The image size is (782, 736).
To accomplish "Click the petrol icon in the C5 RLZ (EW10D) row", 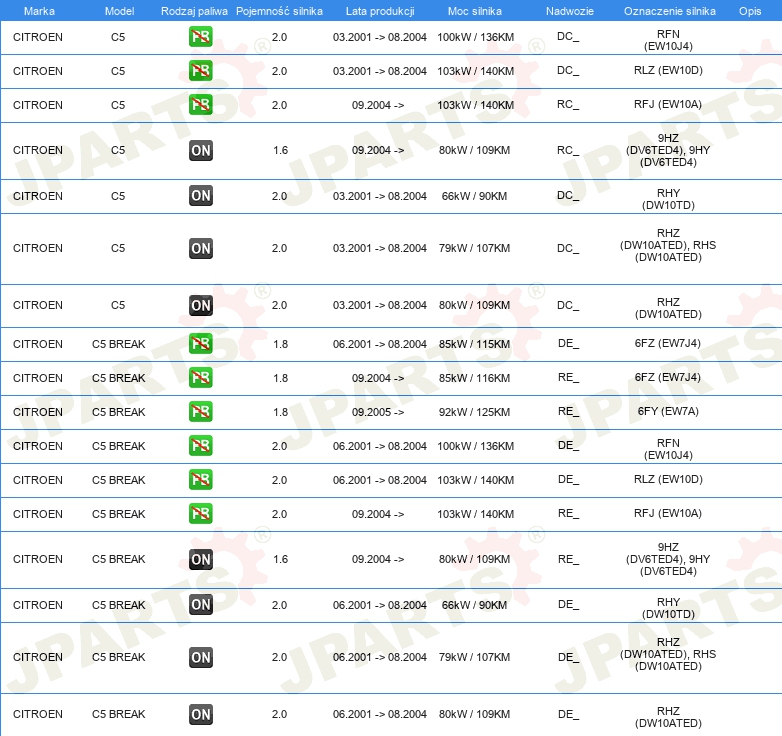I will (x=200, y=71).
